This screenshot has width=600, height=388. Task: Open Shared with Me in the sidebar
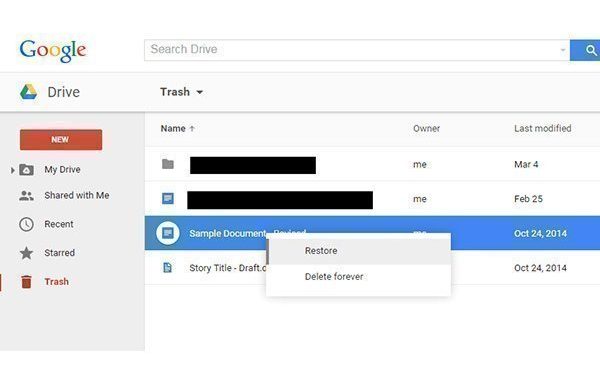pyautogui.click(x=77, y=196)
